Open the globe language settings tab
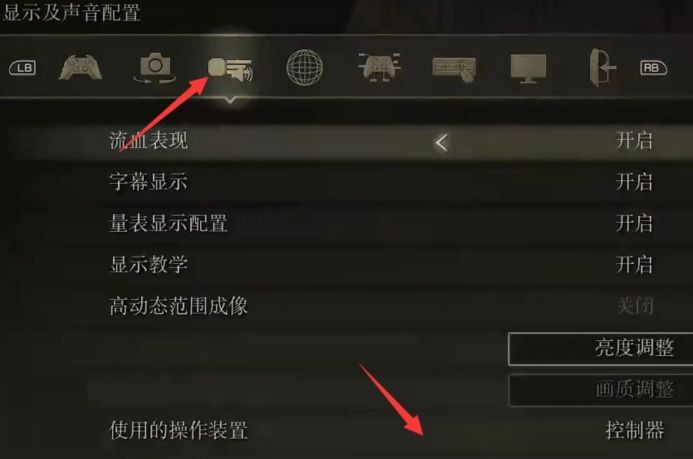This screenshot has height=459, width=693. pos(305,68)
